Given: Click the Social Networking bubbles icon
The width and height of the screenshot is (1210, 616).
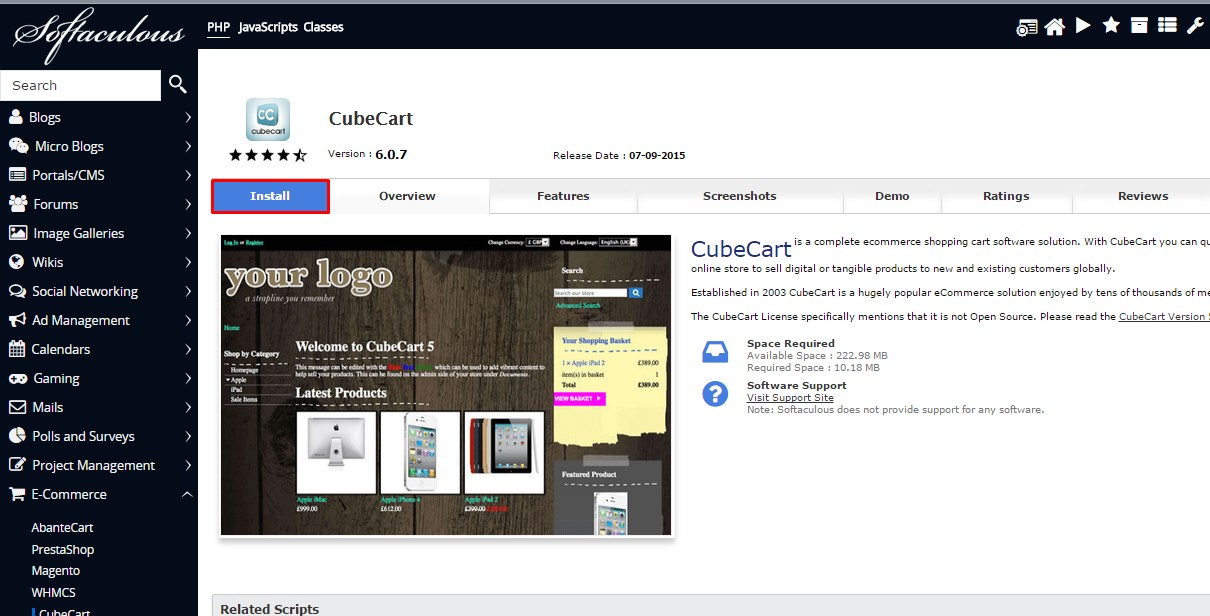Looking at the screenshot, I should pyautogui.click(x=16, y=291).
